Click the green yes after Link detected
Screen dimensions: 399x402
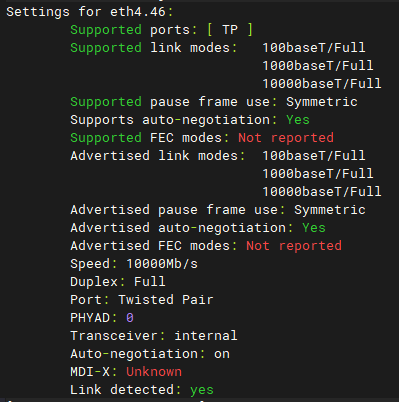(202, 390)
